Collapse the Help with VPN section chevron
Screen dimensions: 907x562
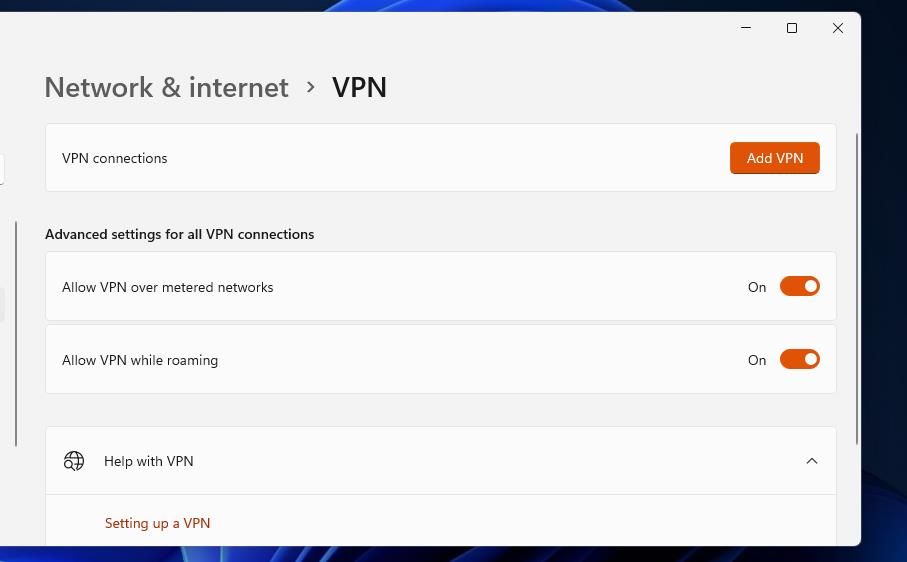pos(811,461)
